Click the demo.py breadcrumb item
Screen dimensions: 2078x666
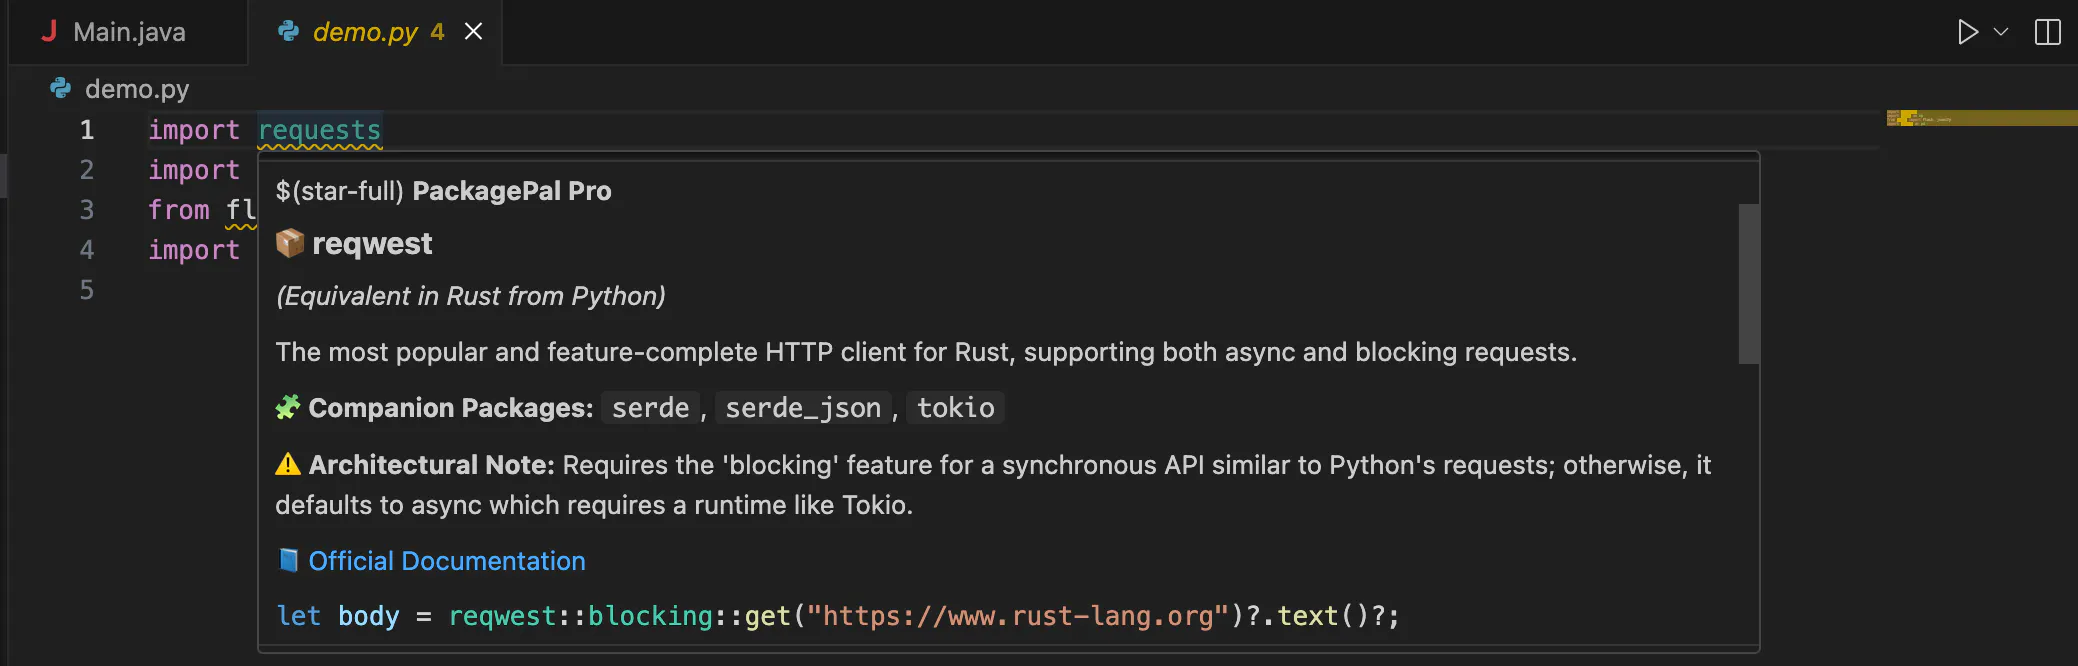coord(137,89)
